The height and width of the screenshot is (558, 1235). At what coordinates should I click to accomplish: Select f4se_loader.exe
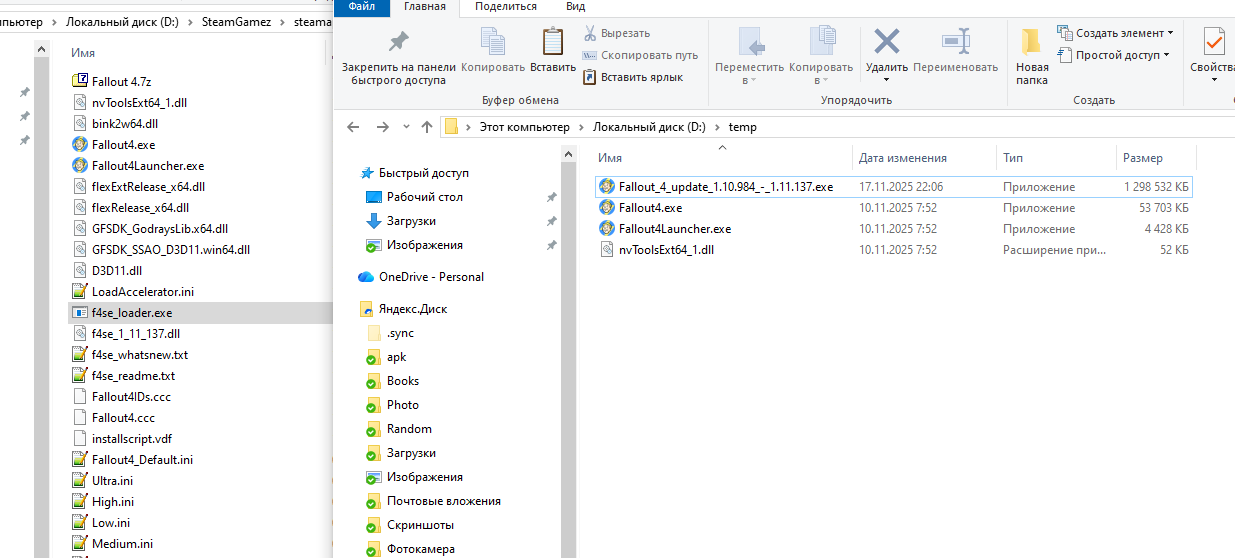coord(200,313)
